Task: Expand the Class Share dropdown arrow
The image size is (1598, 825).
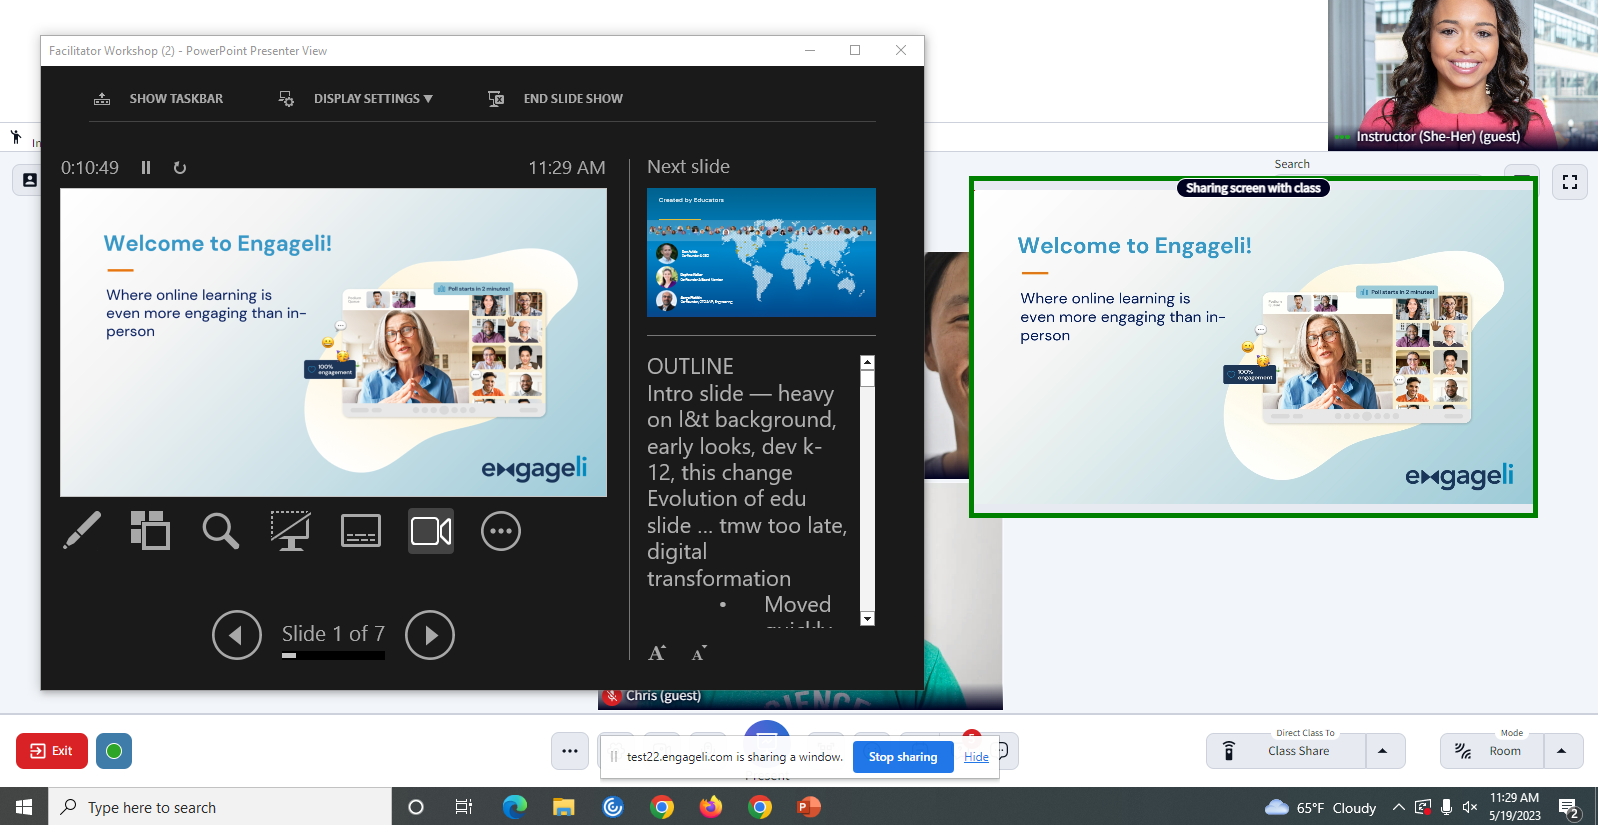Action: pos(1383,751)
